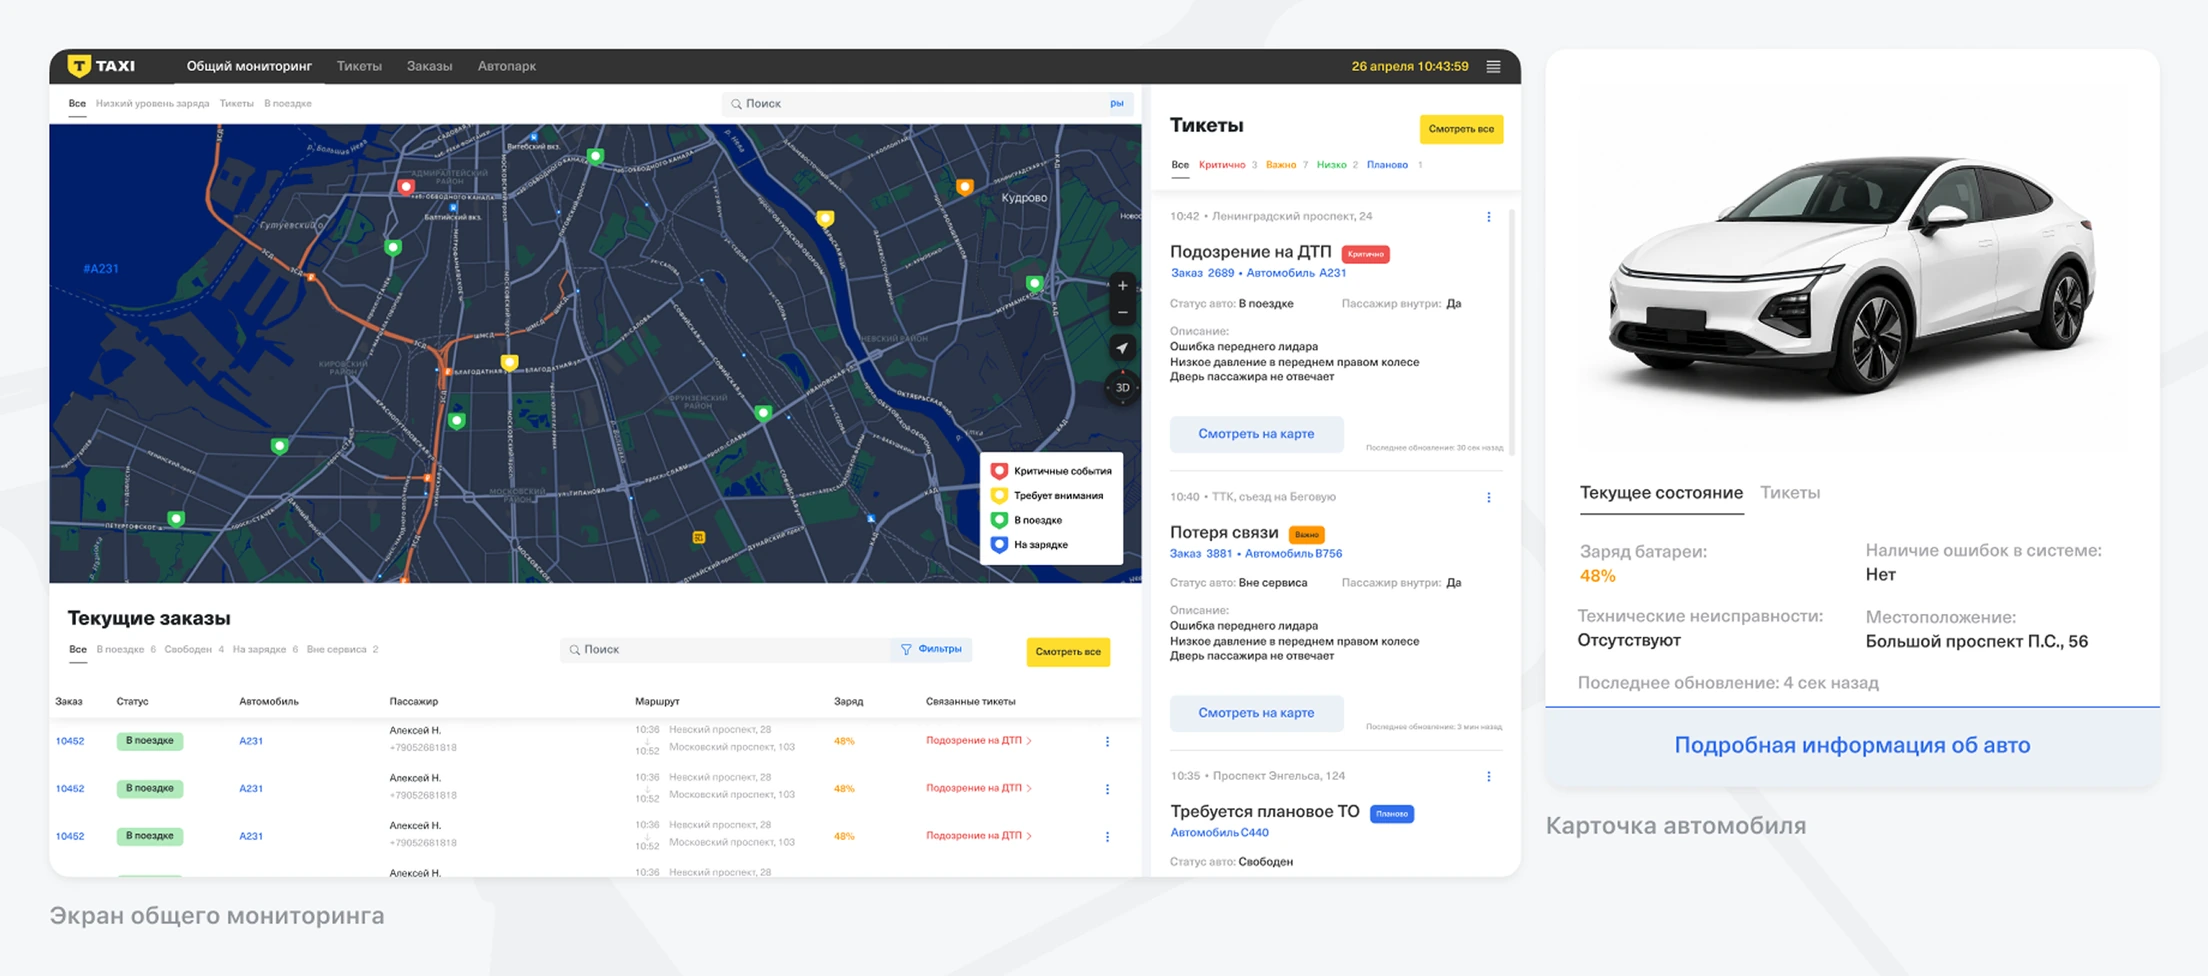The width and height of the screenshot is (2208, 976).
Task: Open the Автопарк section in top navigation
Action: 507,66
